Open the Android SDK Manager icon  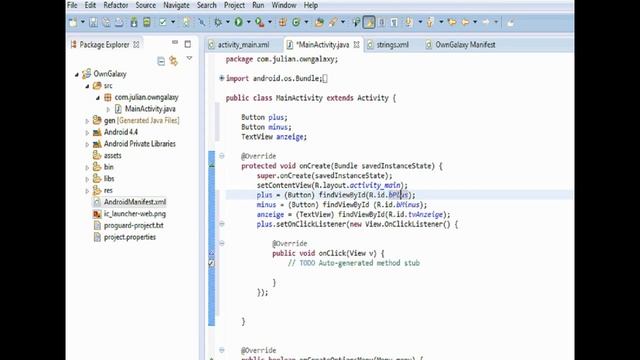tap(134, 22)
